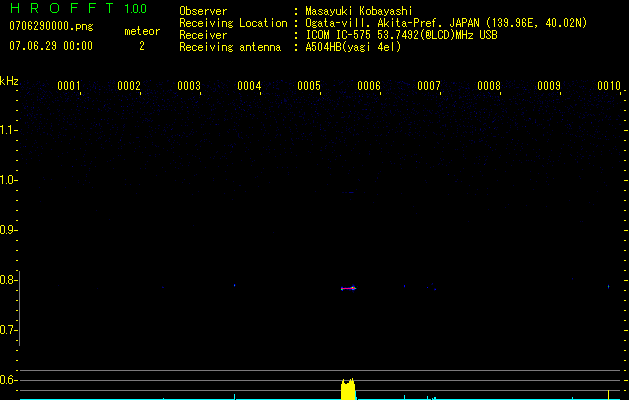Click time marker 0010

(609, 86)
